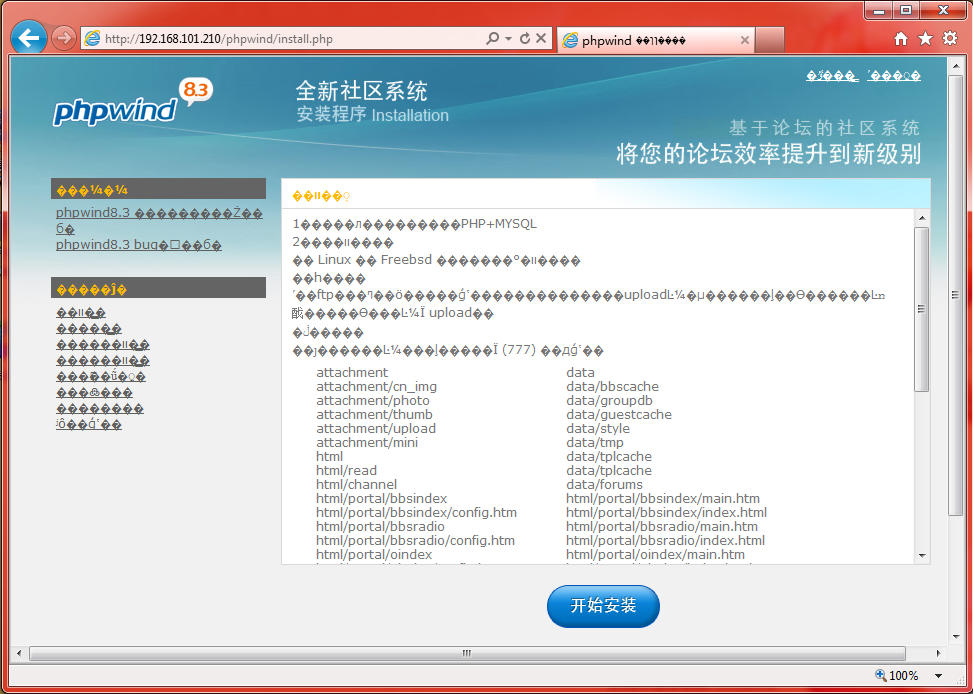973x694 pixels.
Task: Maximize the browser window
Action: click(906, 11)
